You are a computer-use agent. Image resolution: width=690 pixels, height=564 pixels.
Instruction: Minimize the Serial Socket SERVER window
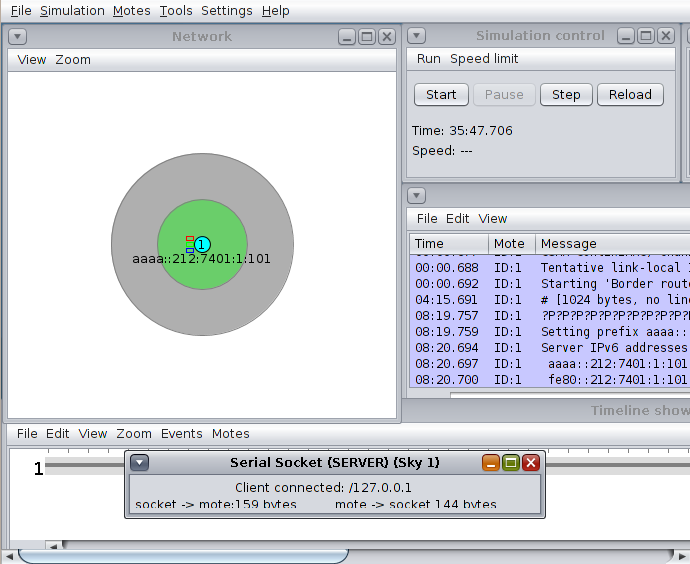[491, 462]
